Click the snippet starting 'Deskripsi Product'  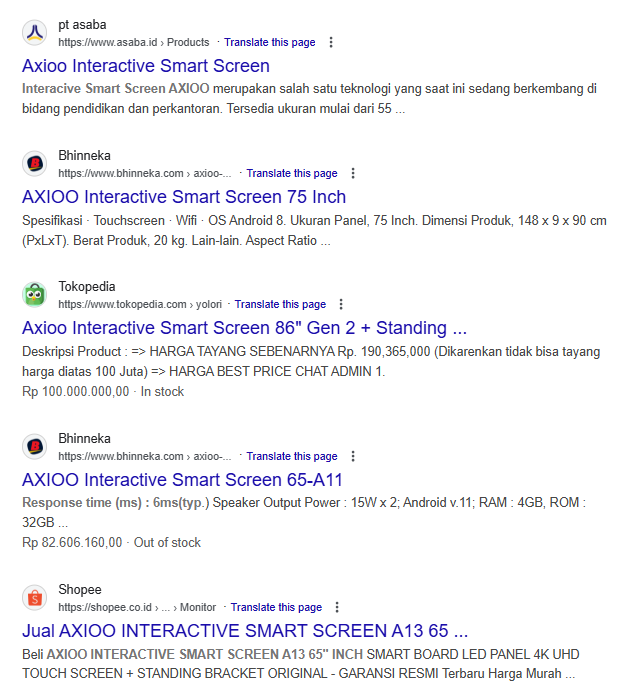pos(311,361)
